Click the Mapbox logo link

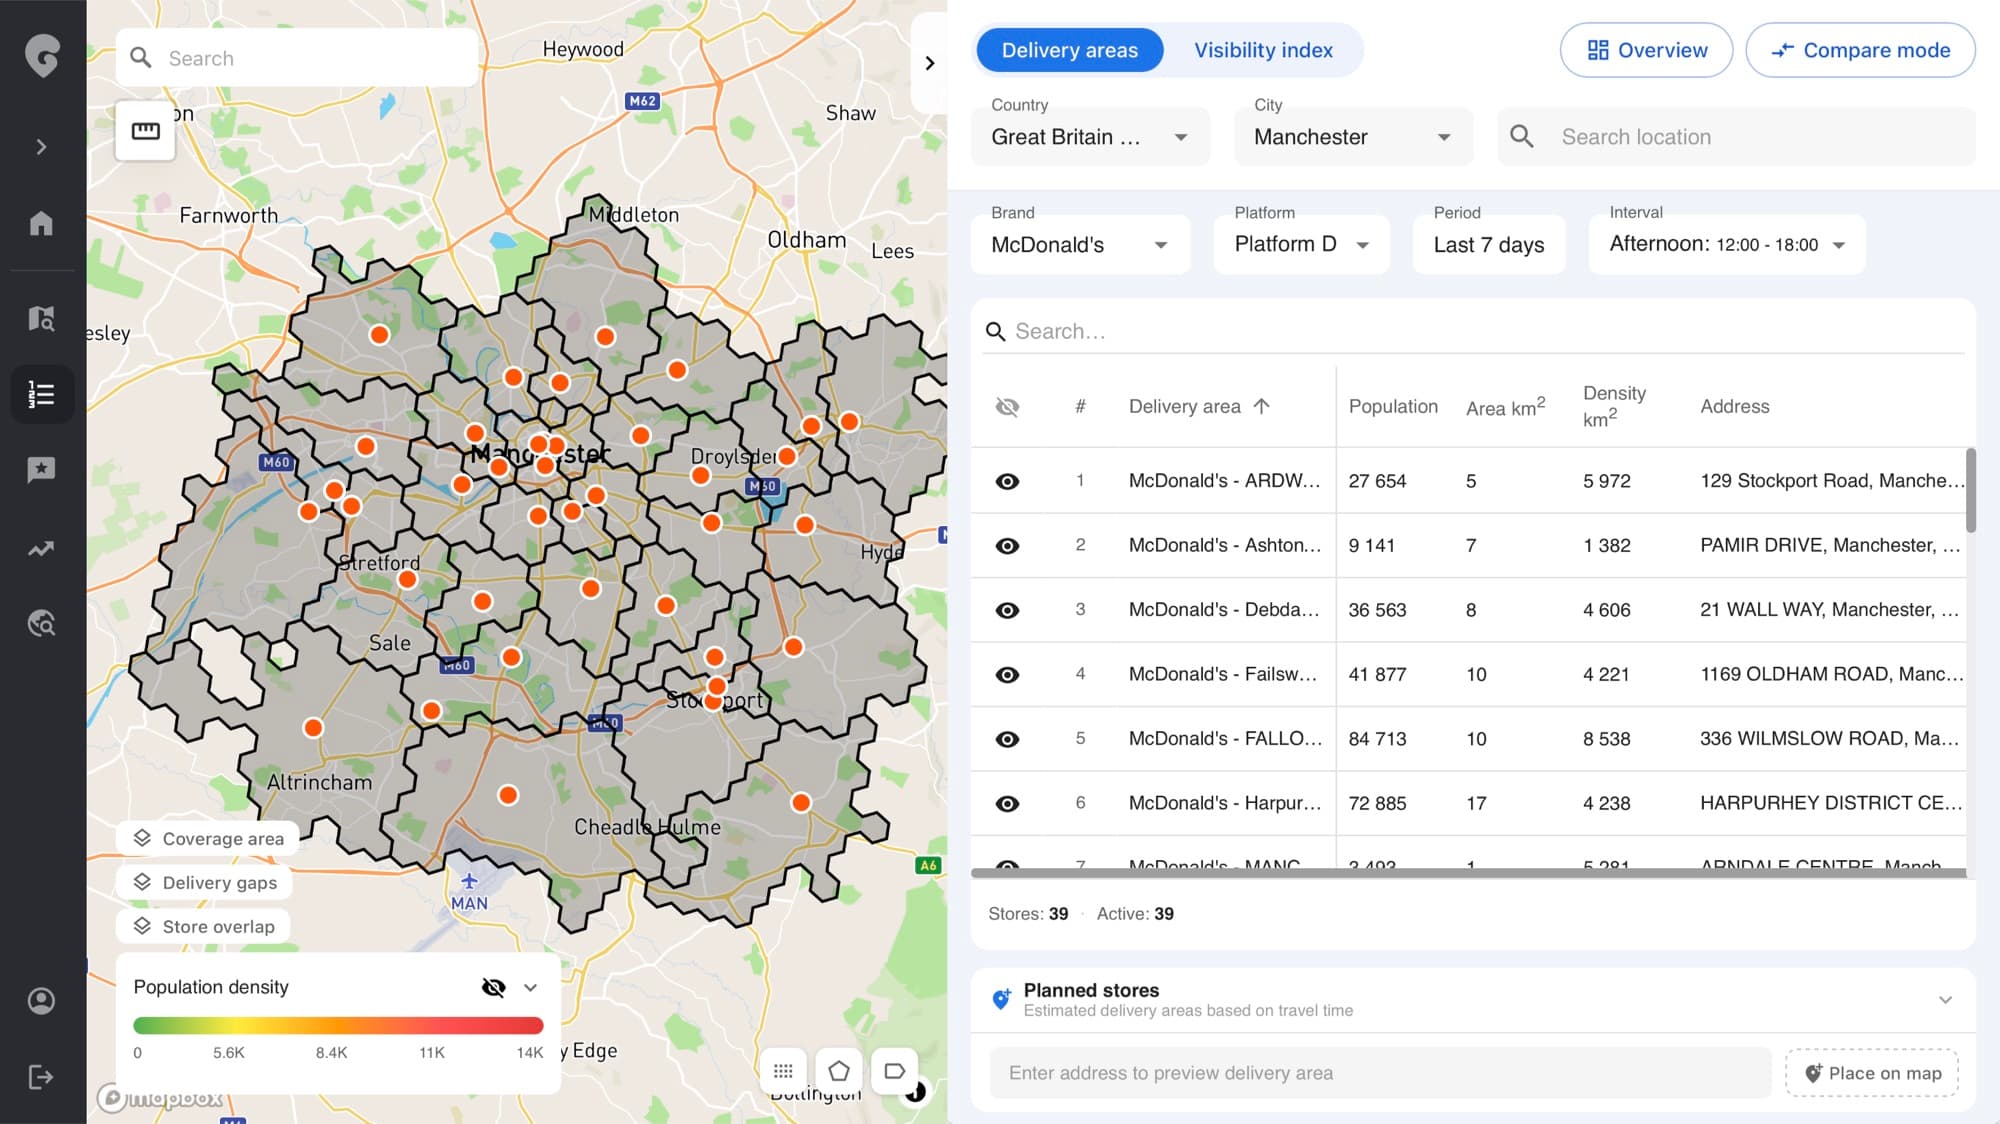pyautogui.click(x=161, y=1098)
